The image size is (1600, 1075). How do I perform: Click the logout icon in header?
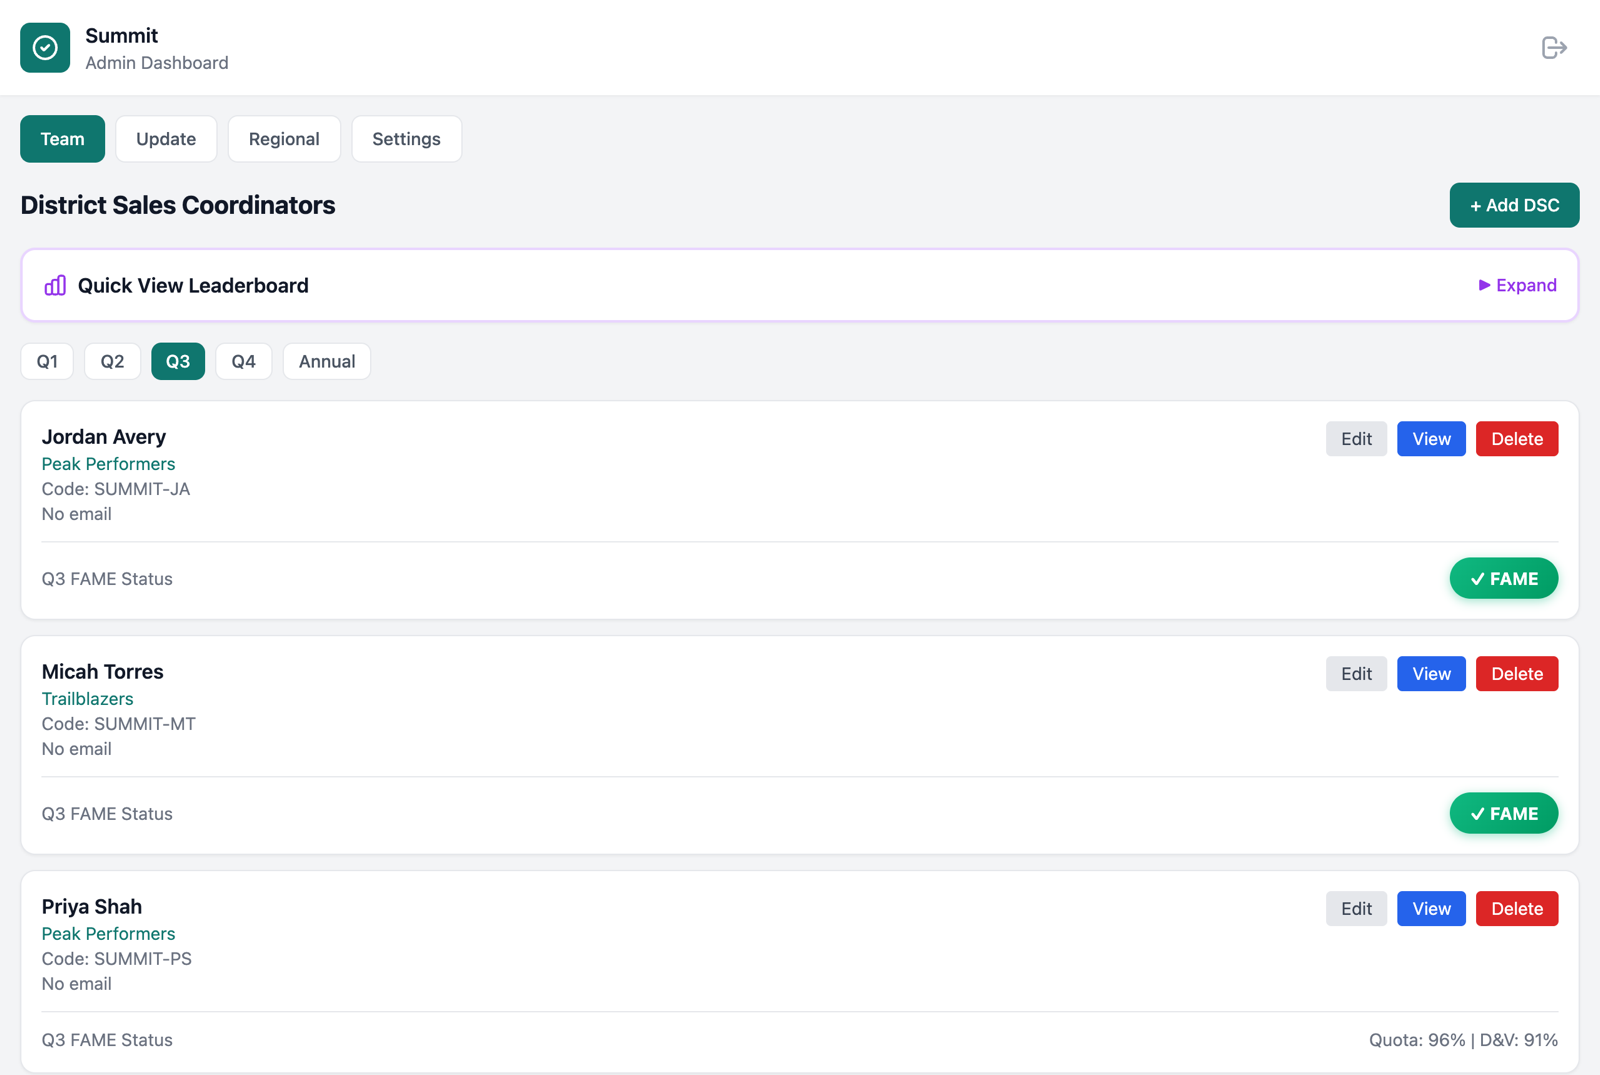pyautogui.click(x=1553, y=48)
